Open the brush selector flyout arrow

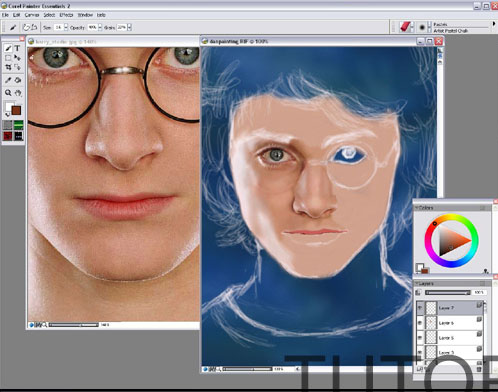[494, 24]
